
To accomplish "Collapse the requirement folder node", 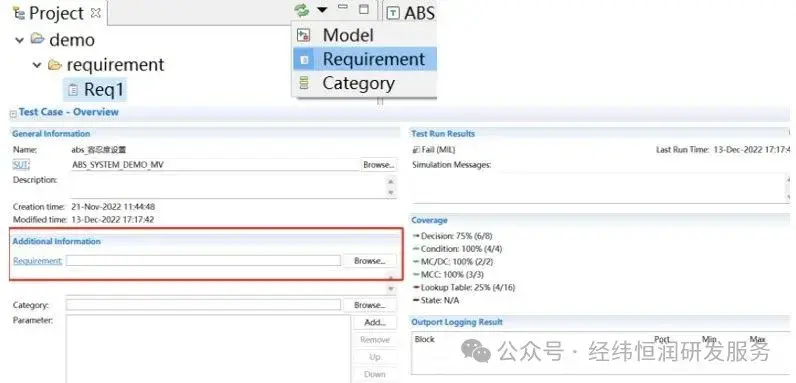I will coord(37,65).
